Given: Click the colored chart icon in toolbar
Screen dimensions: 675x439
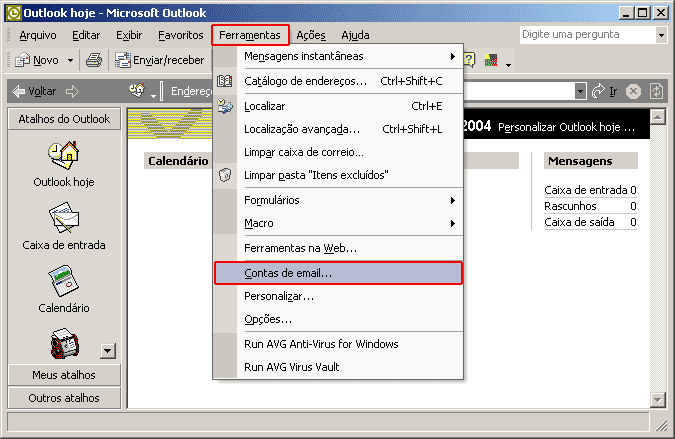Looking at the screenshot, I should click(491, 60).
